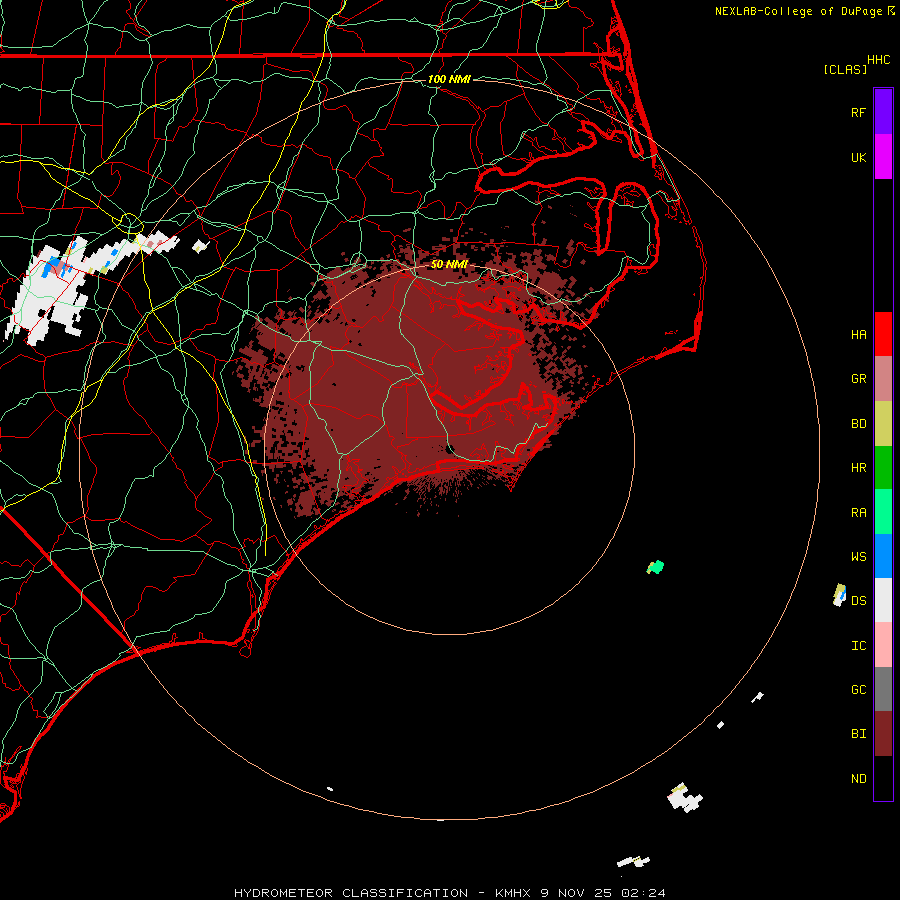Click the BI legend label

859,734
